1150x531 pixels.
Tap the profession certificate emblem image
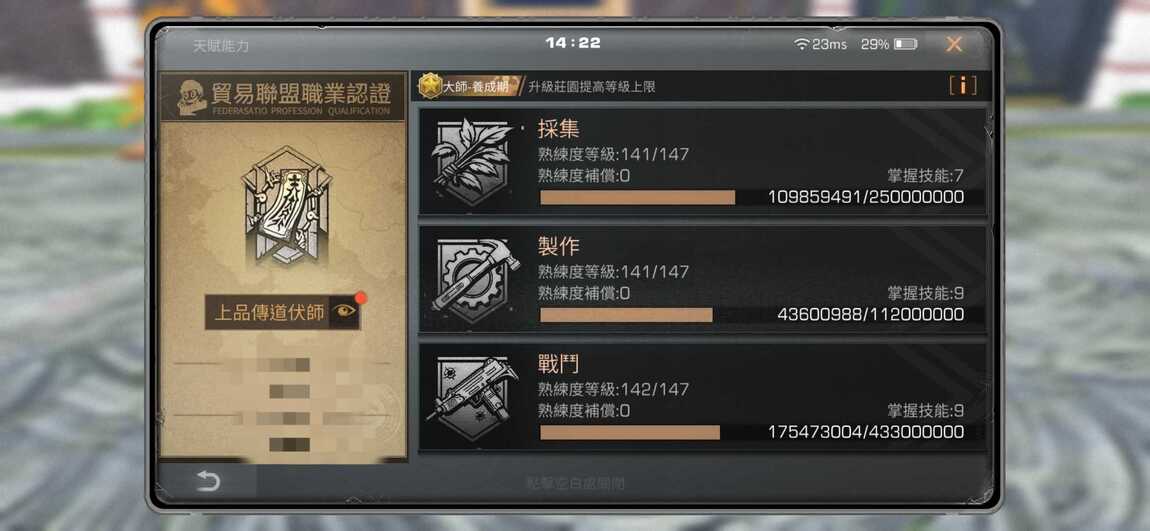pos(282,205)
